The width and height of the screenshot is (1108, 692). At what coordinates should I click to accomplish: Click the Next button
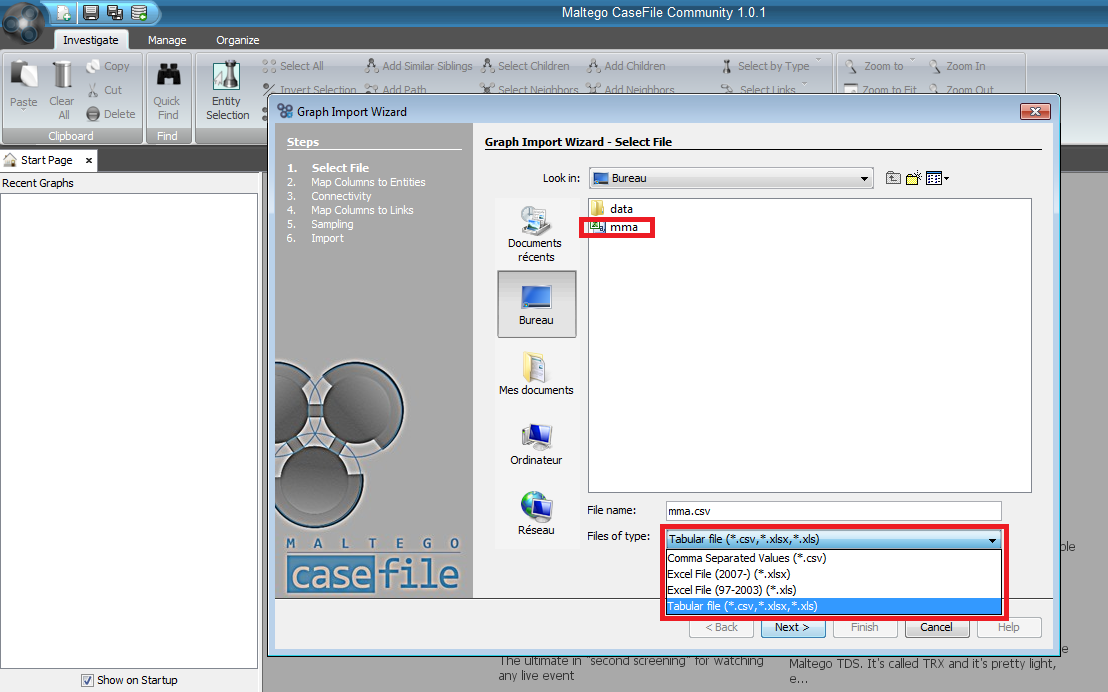[793, 628]
